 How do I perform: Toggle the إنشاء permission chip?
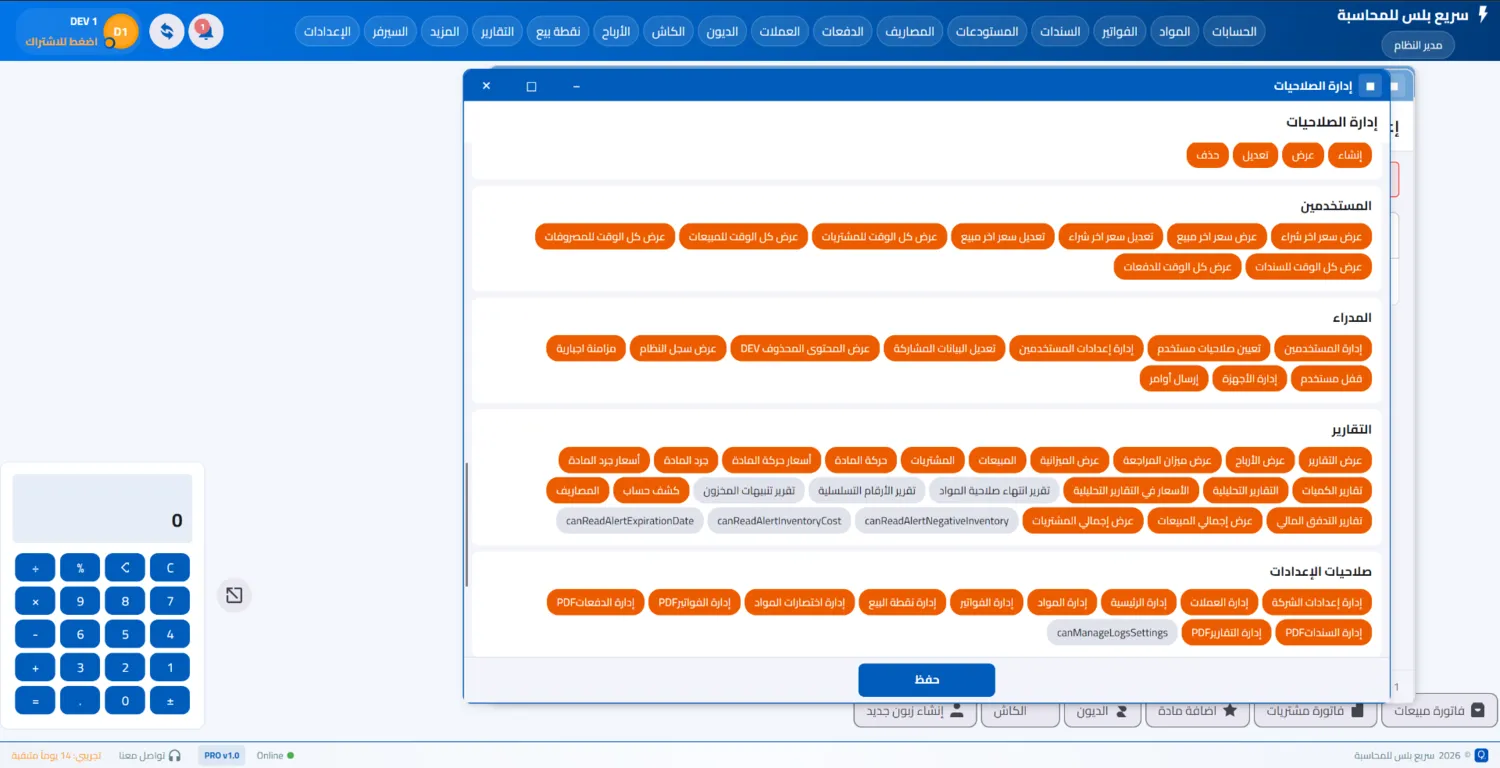[1350, 155]
